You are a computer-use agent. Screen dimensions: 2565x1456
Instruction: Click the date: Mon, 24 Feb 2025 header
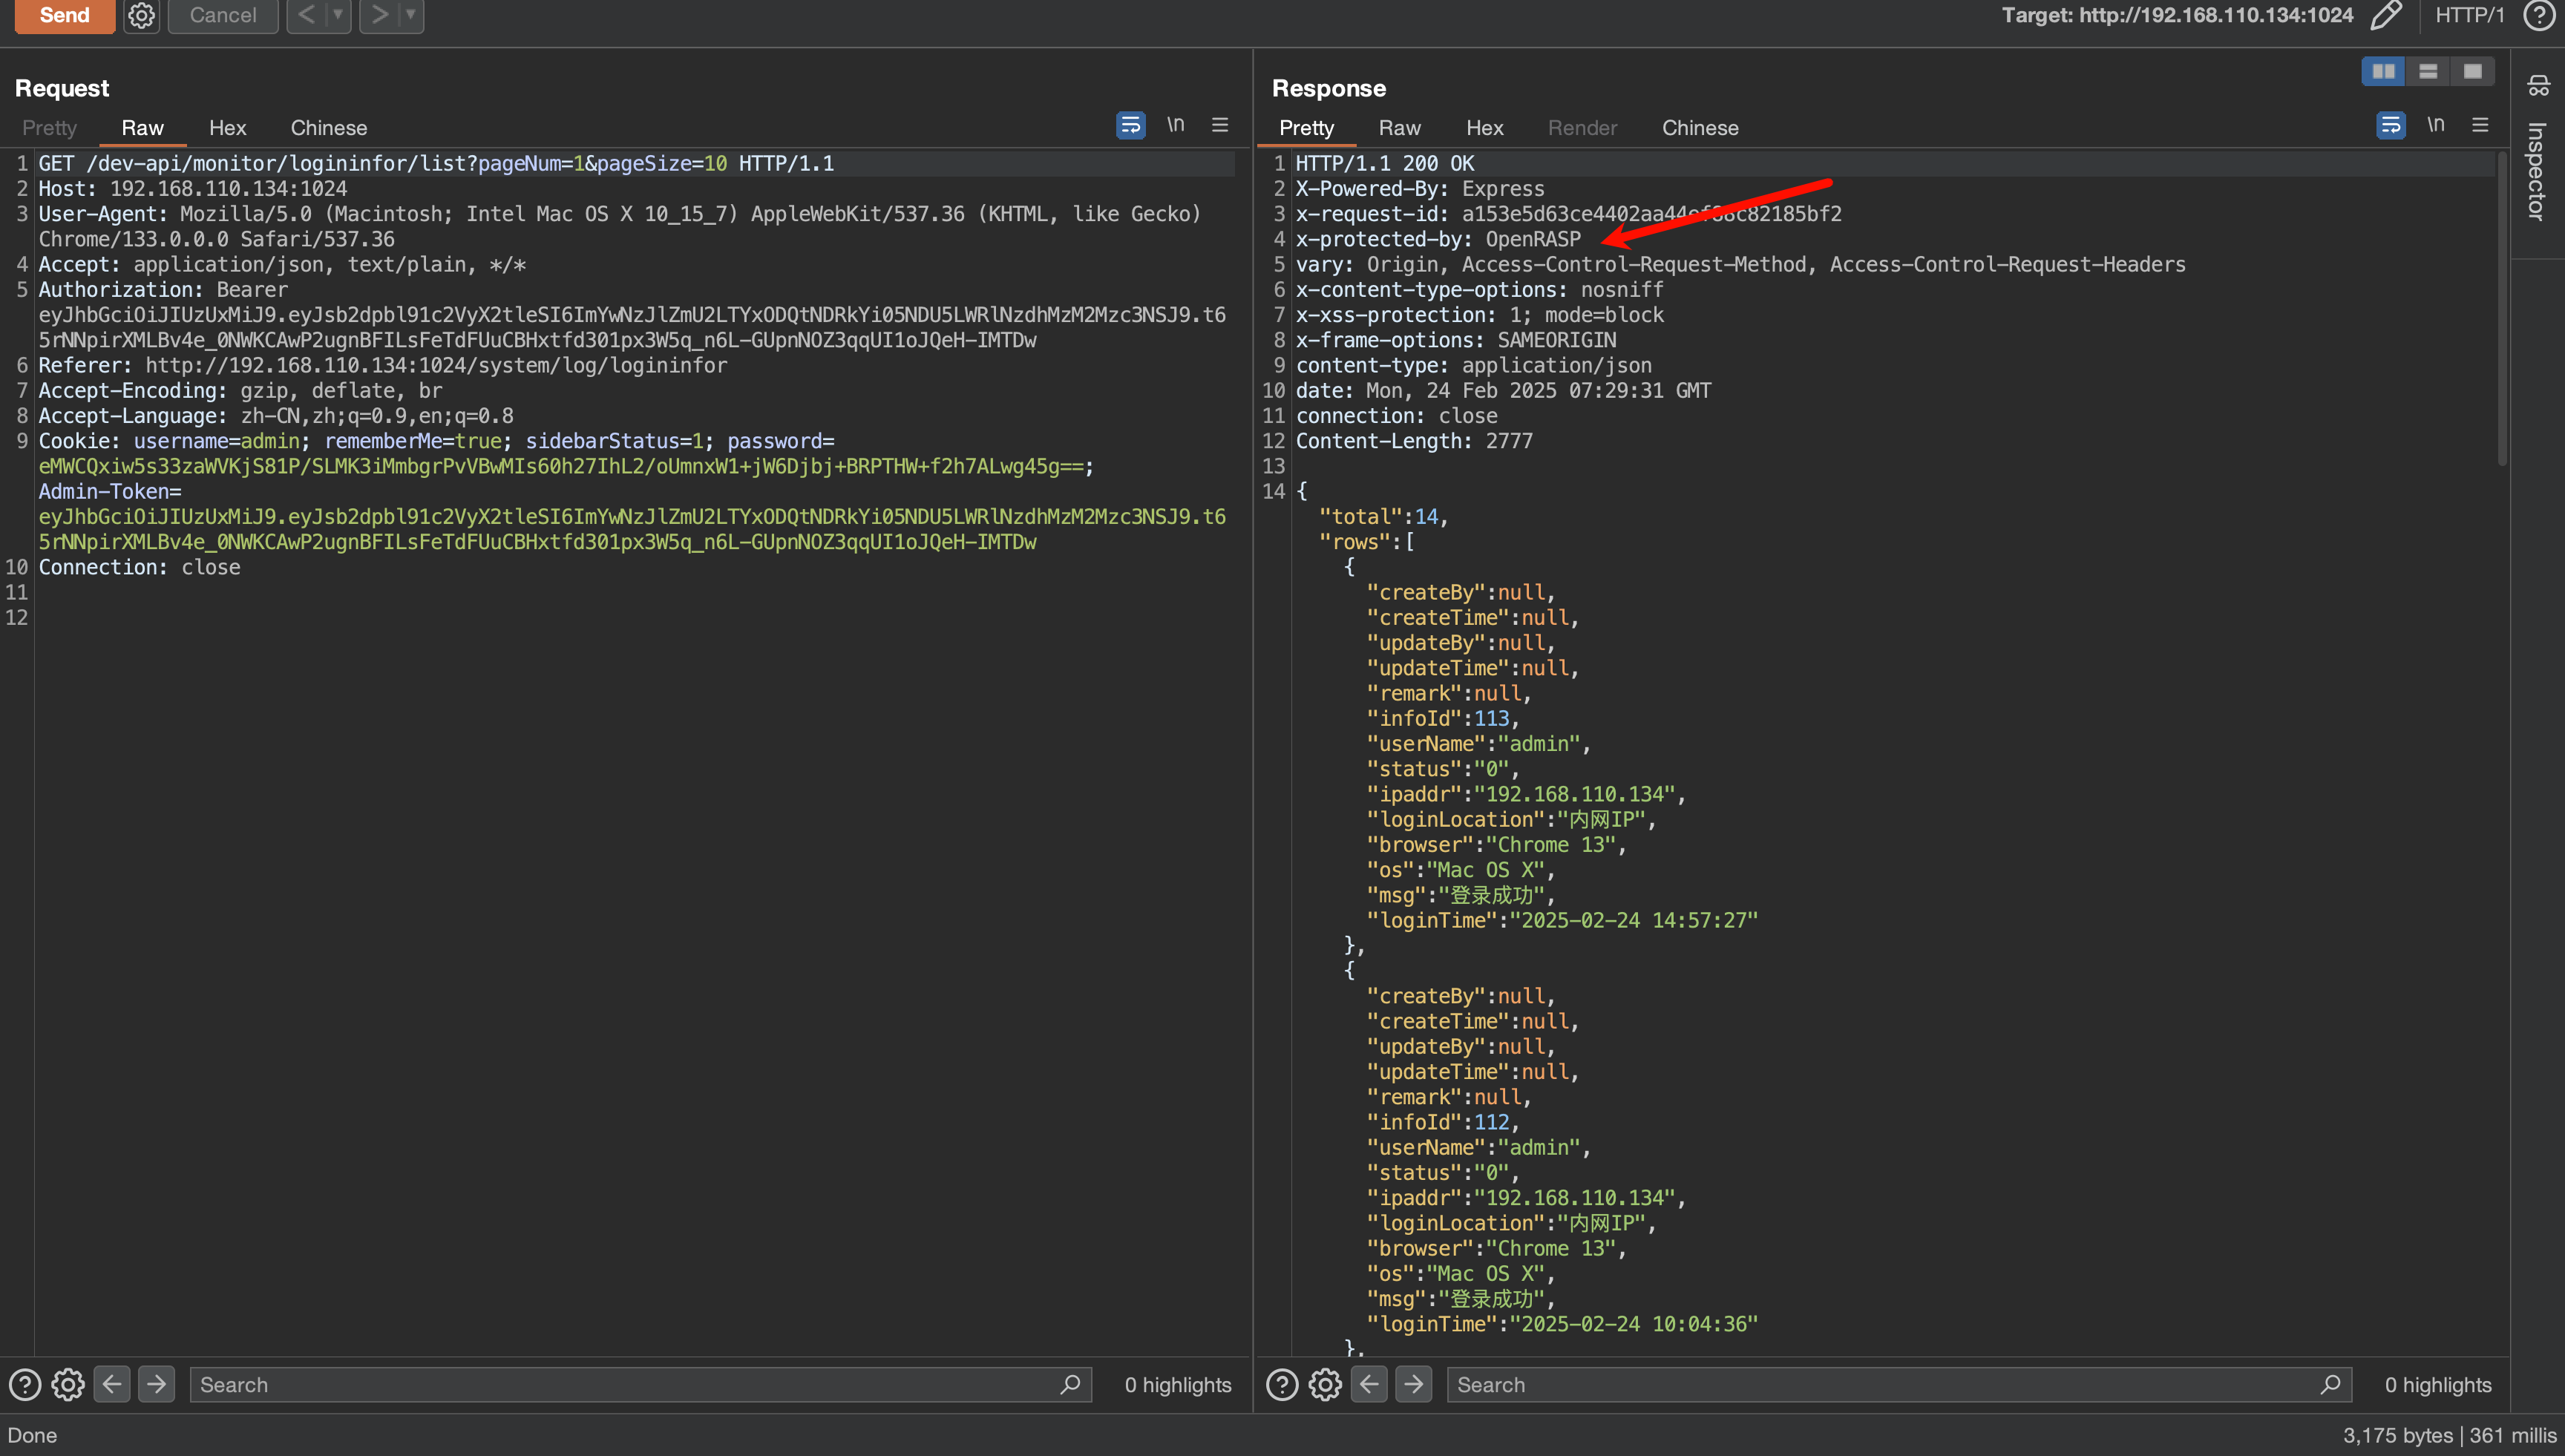coord(1503,391)
